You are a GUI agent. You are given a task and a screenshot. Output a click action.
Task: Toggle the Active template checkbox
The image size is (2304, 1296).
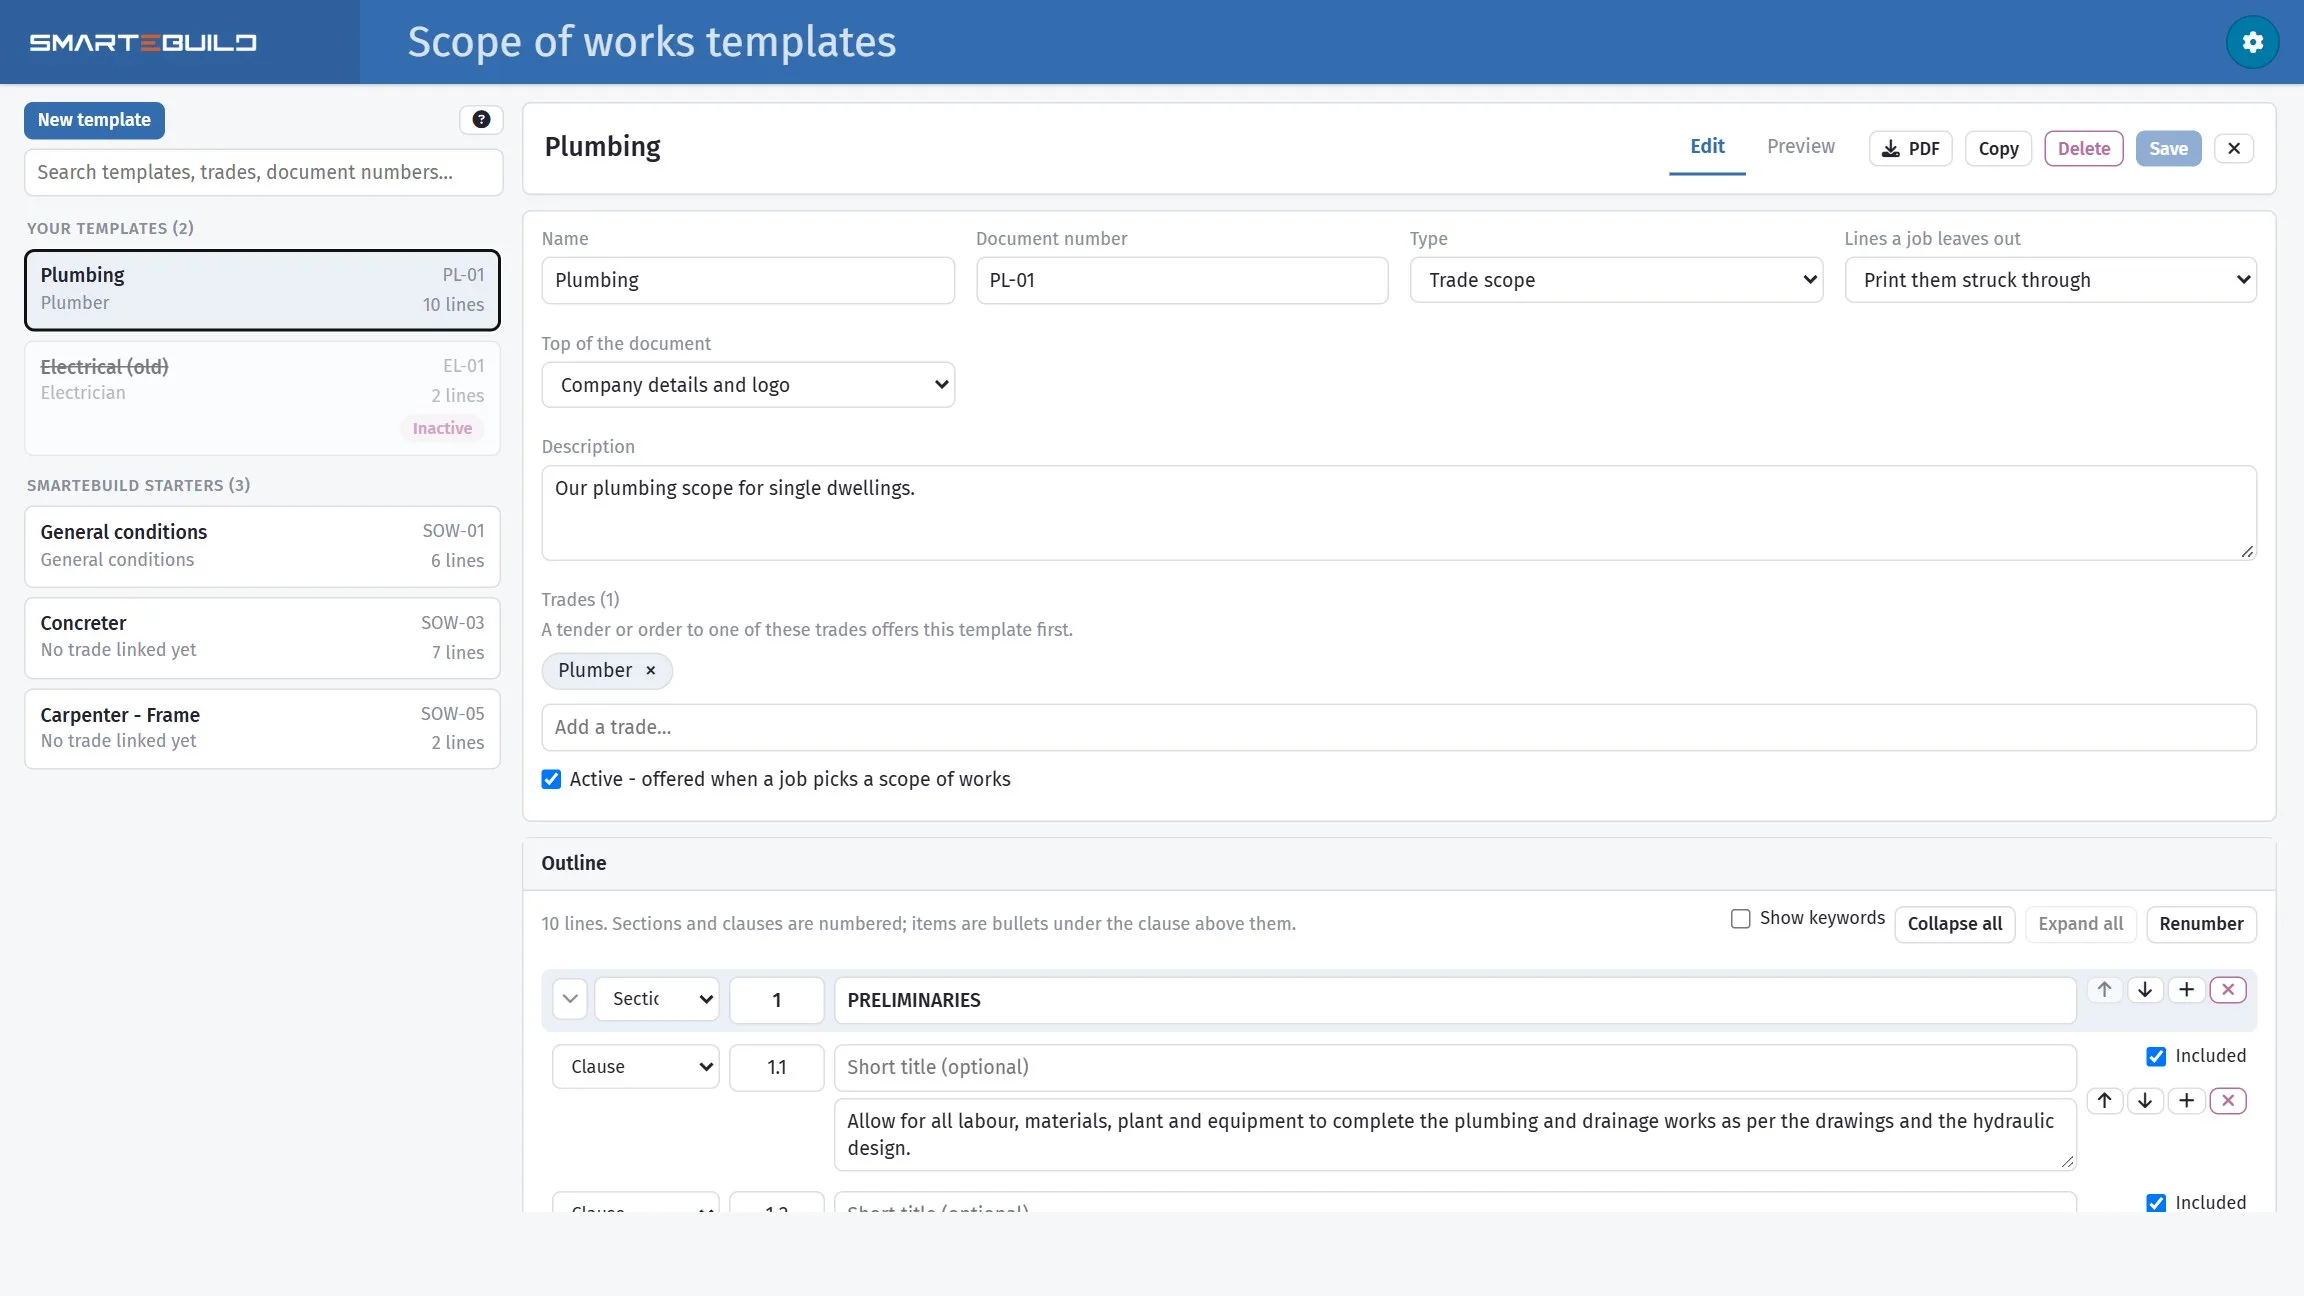coord(551,779)
